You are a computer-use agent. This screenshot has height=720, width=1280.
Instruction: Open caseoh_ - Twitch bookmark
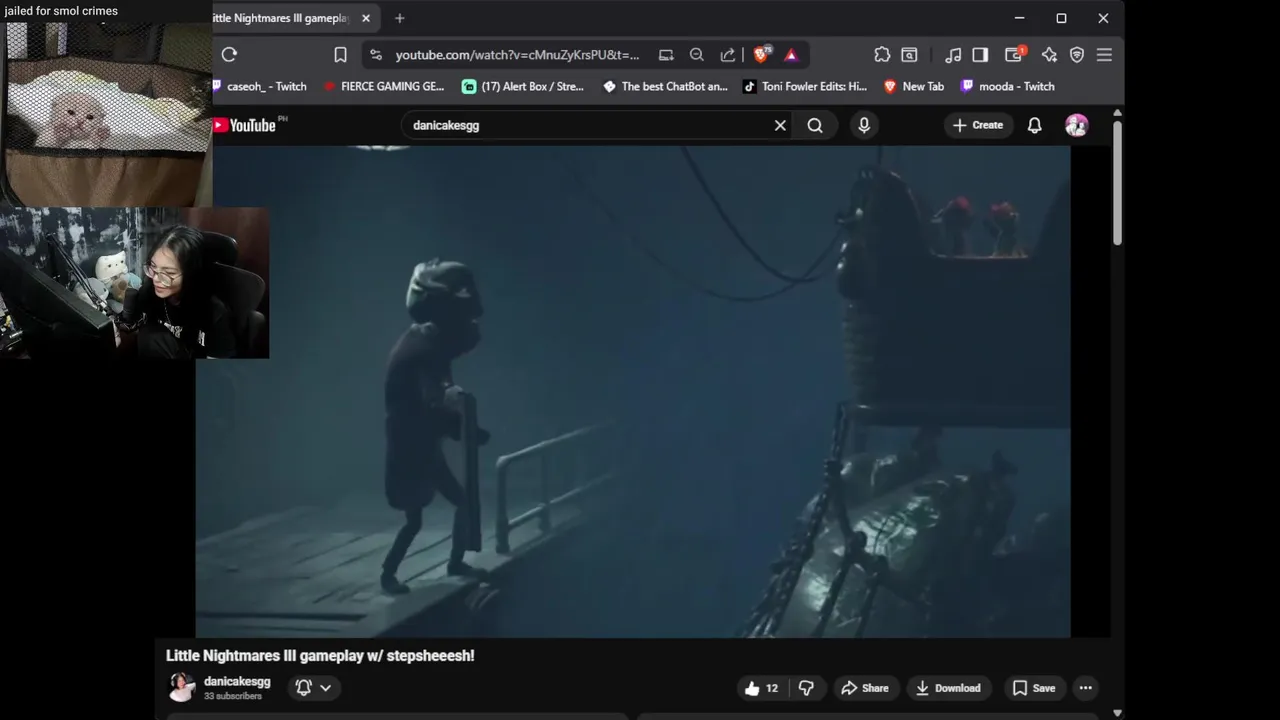point(260,87)
